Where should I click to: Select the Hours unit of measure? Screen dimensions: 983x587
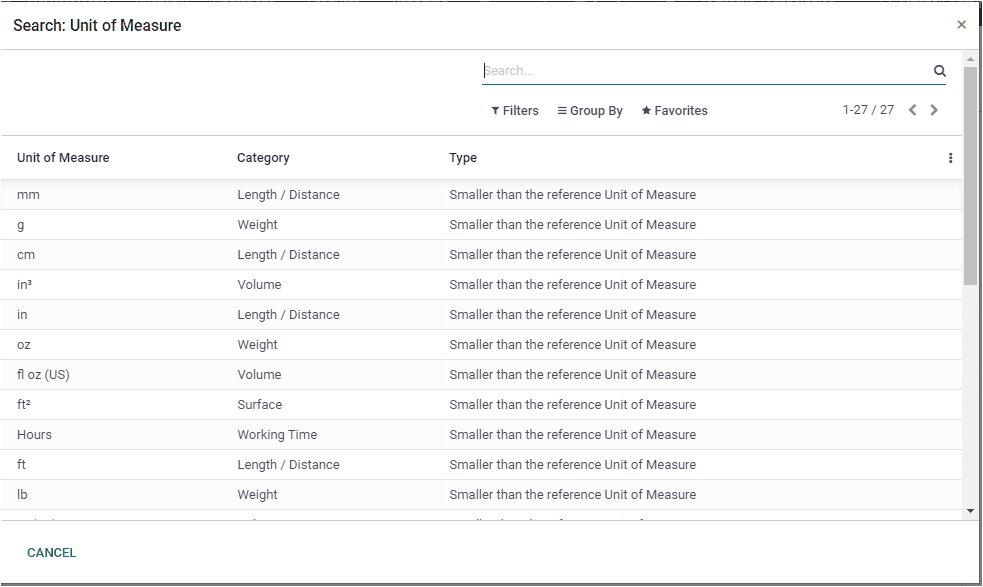click(32, 434)
